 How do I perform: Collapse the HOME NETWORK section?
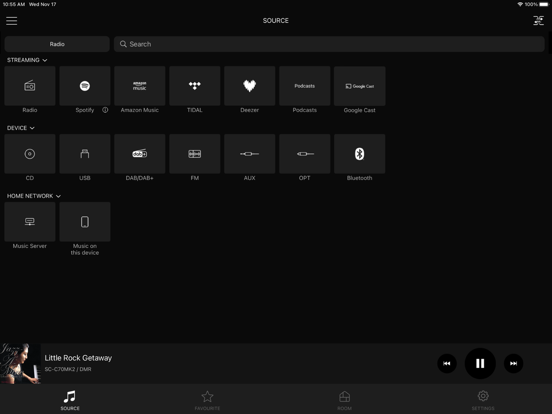pos(34,196)
